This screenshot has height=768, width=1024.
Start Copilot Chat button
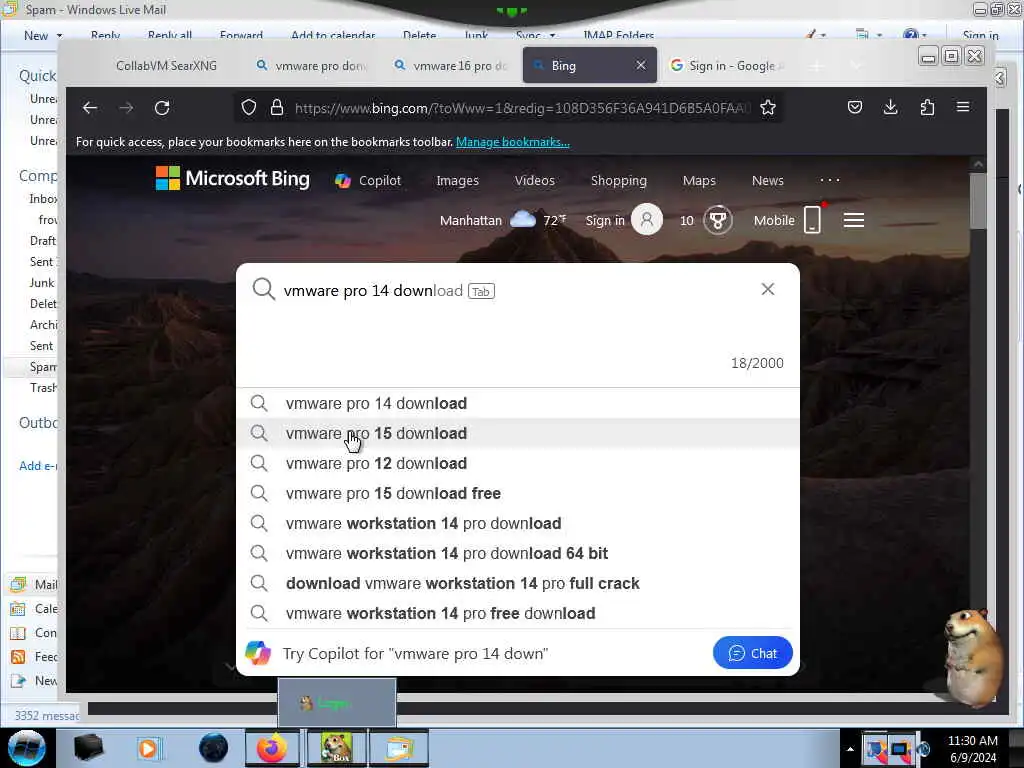(752, 653)
